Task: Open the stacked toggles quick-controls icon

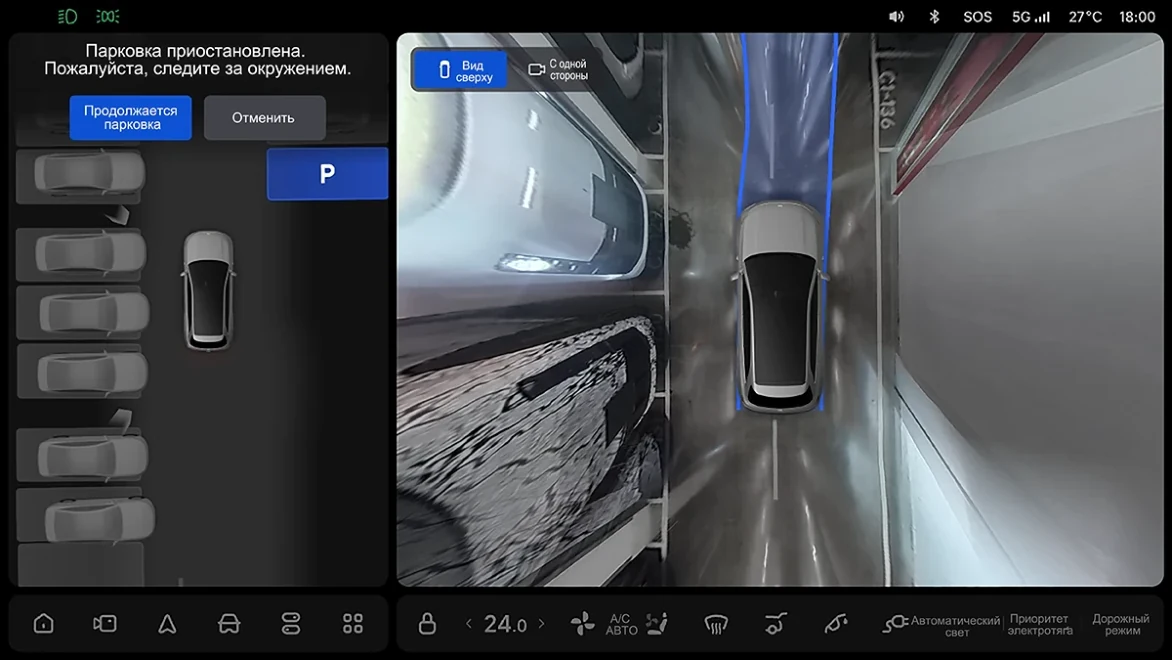Action: point(291,623)
